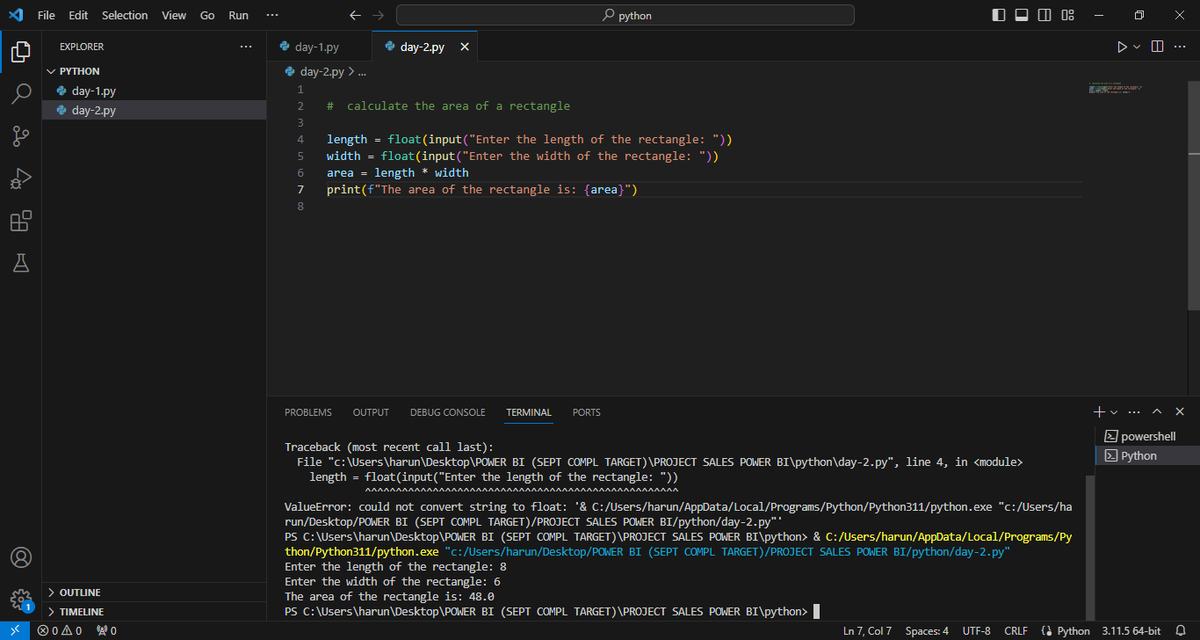1200x640 pixels.
Task: Open the Manage gear icon
Action: 21,600
